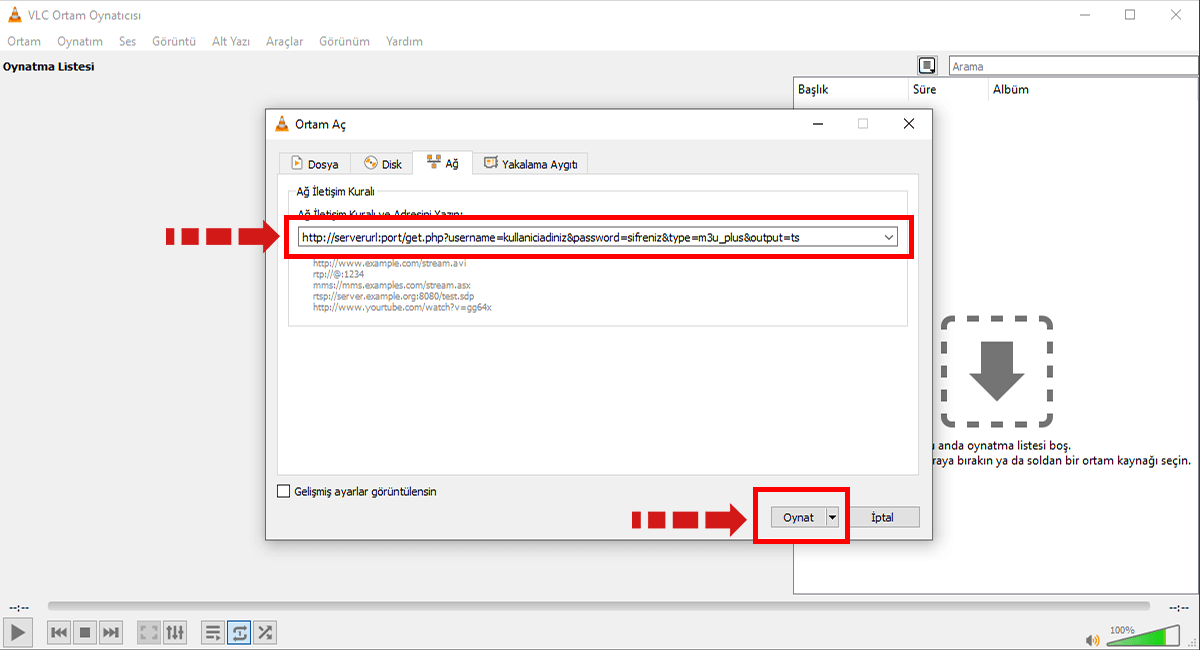The image size is (1200, 650).
Task: Click the drop-media arrow placeholder in playlist
Action: pos(996,371)
